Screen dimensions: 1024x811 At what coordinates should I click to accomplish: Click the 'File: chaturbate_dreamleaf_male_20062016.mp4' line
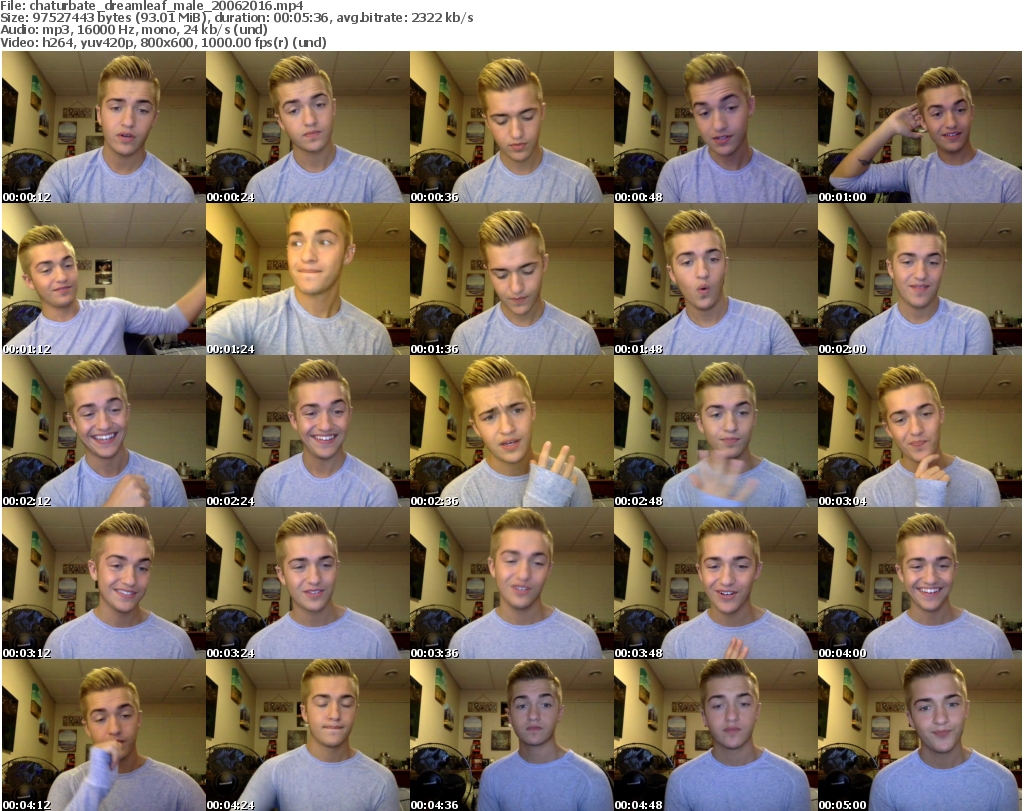[152, 6]
